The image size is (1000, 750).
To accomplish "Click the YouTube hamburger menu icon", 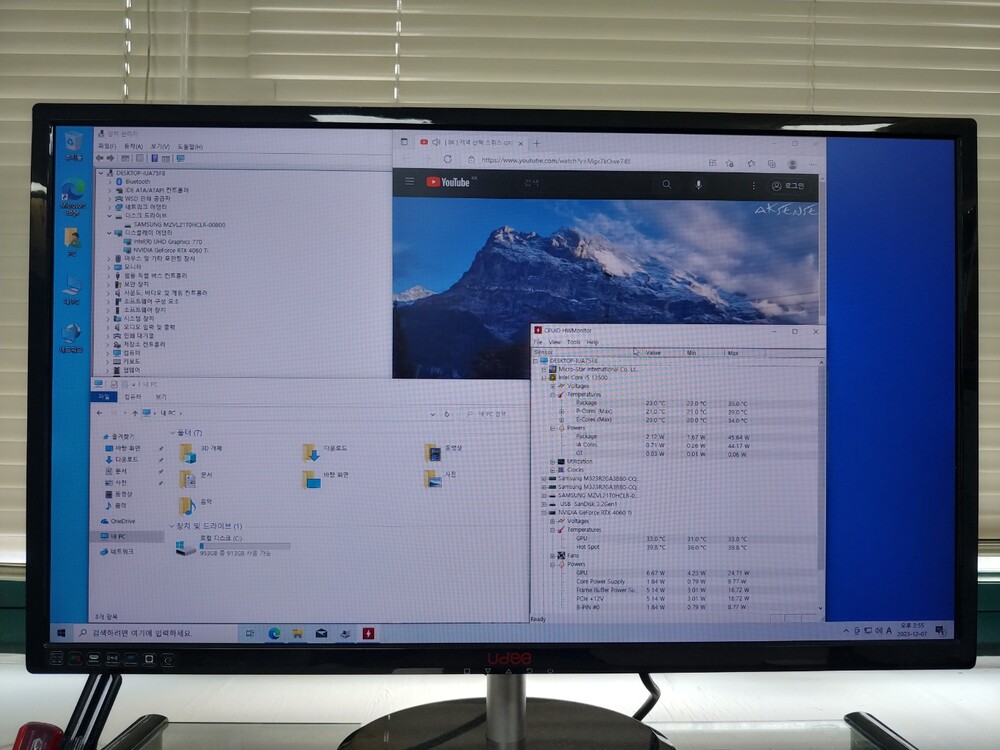I will 409,183.
